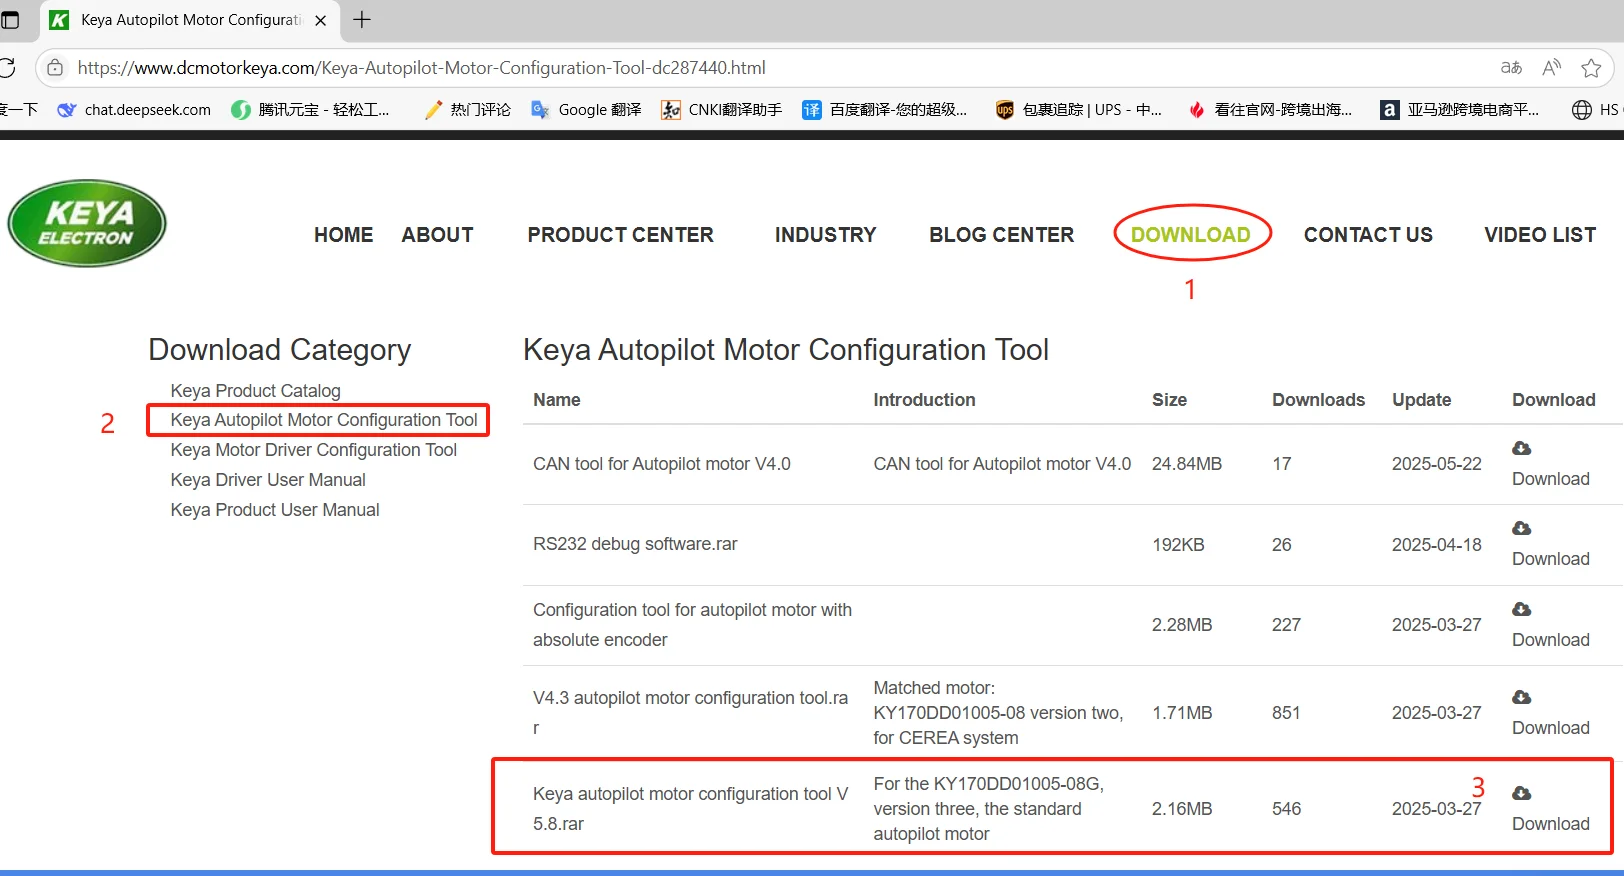
Task: Go to the HOME menu item
Action: tap(343, 235)
